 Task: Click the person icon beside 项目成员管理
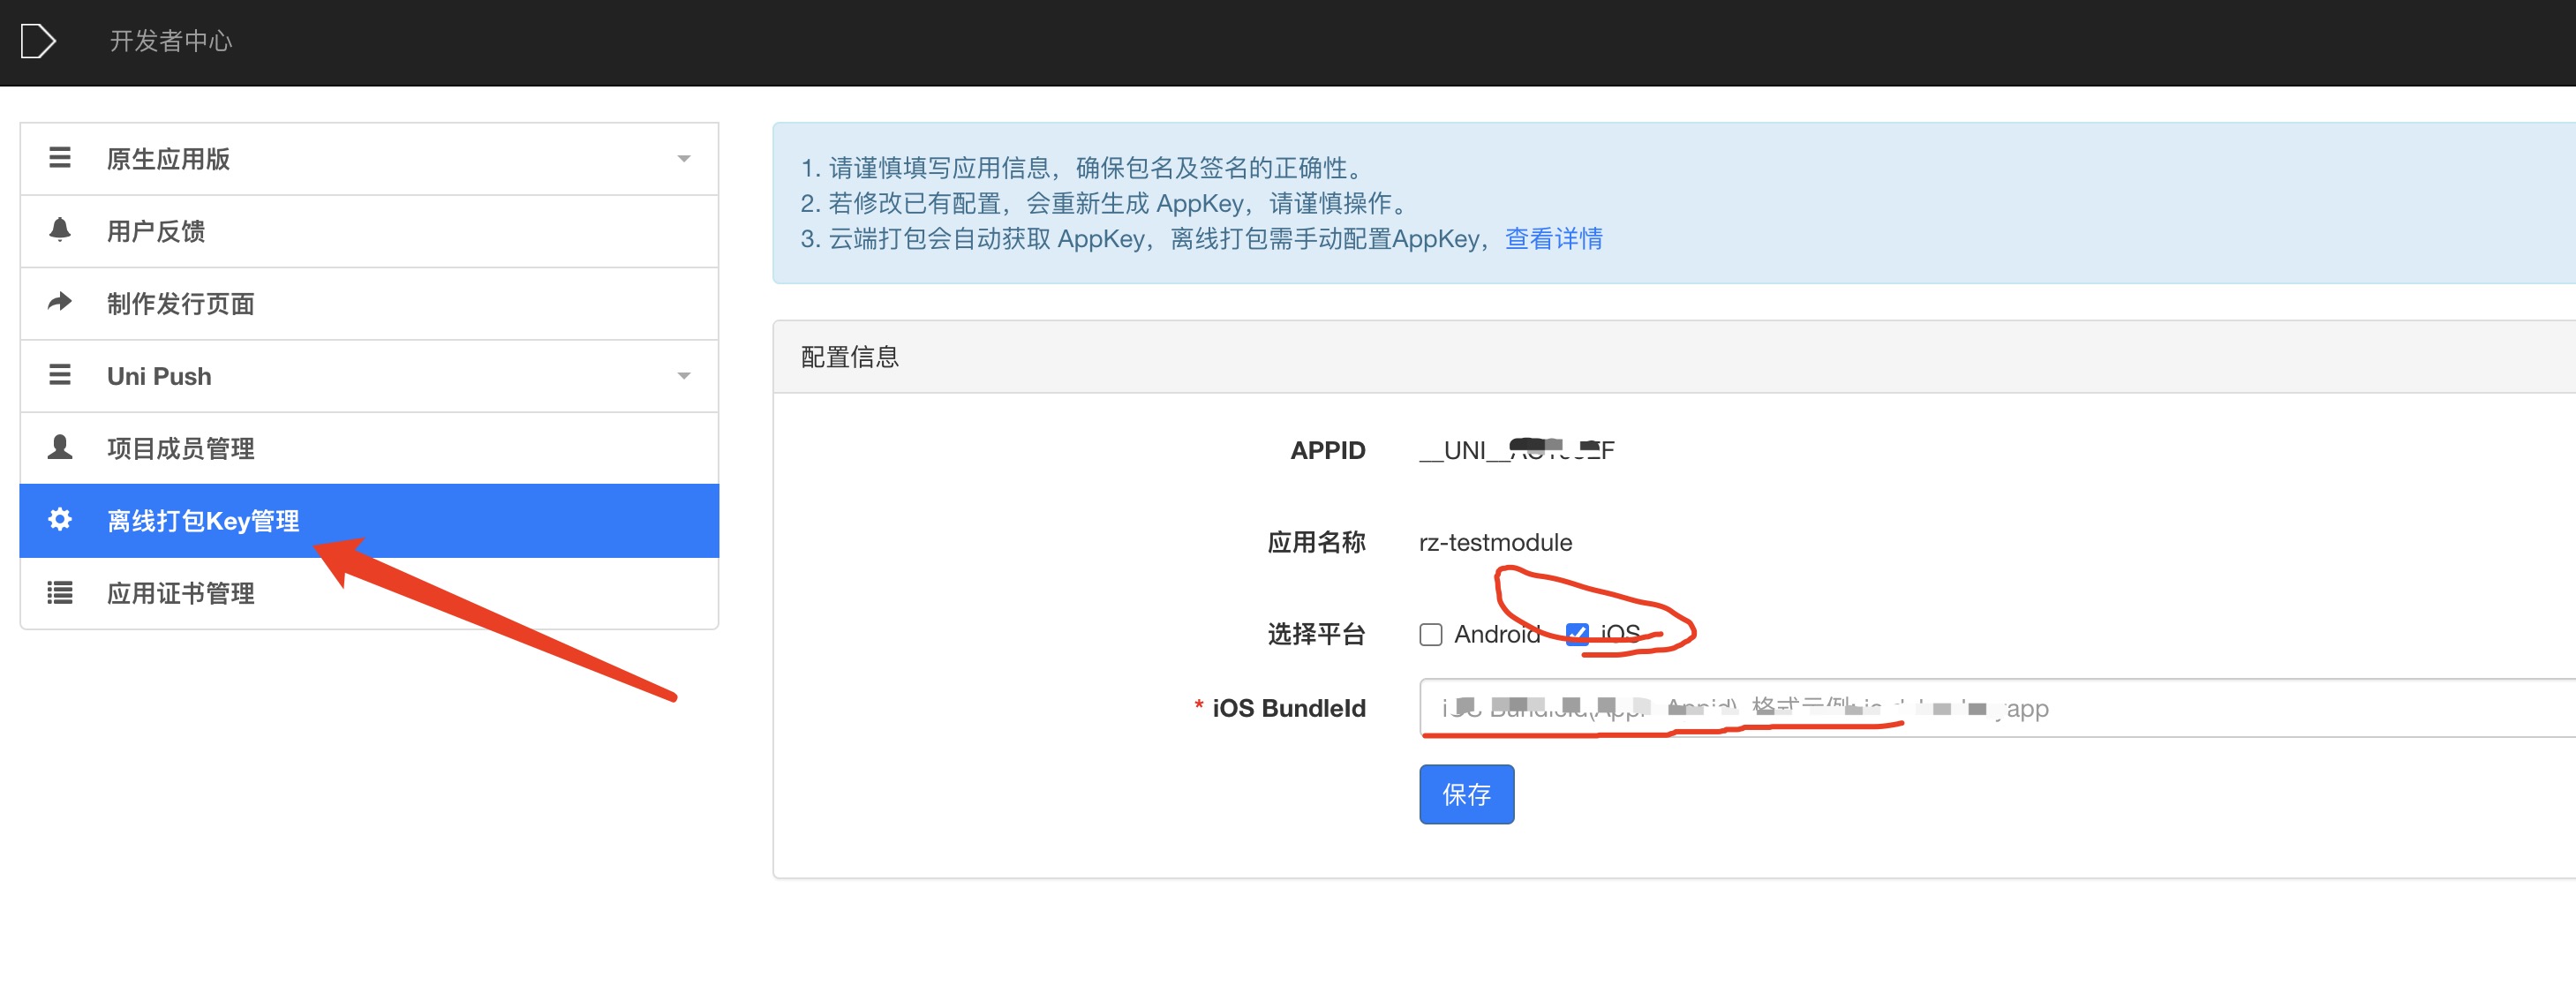(x=60, y=447)
